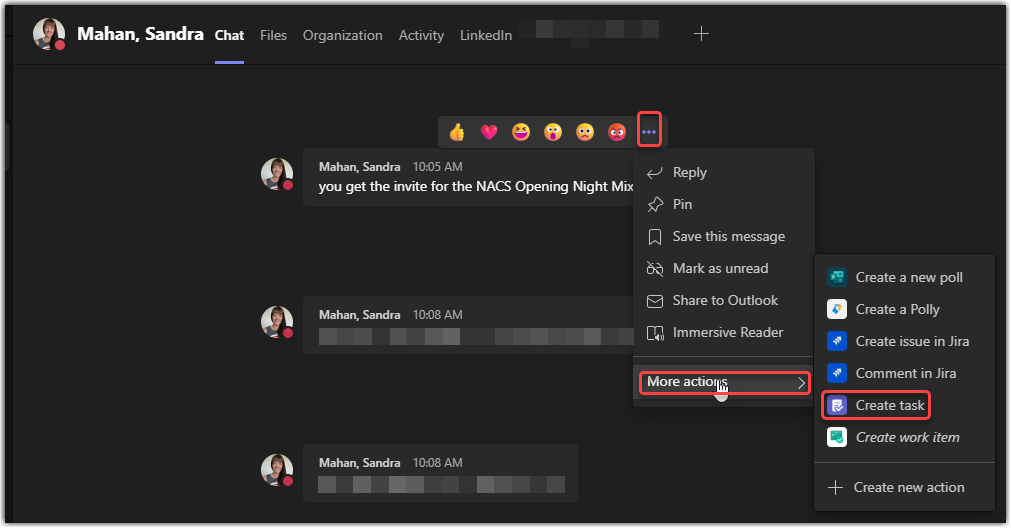
Task: Pin this message
Action: point(682,204)
